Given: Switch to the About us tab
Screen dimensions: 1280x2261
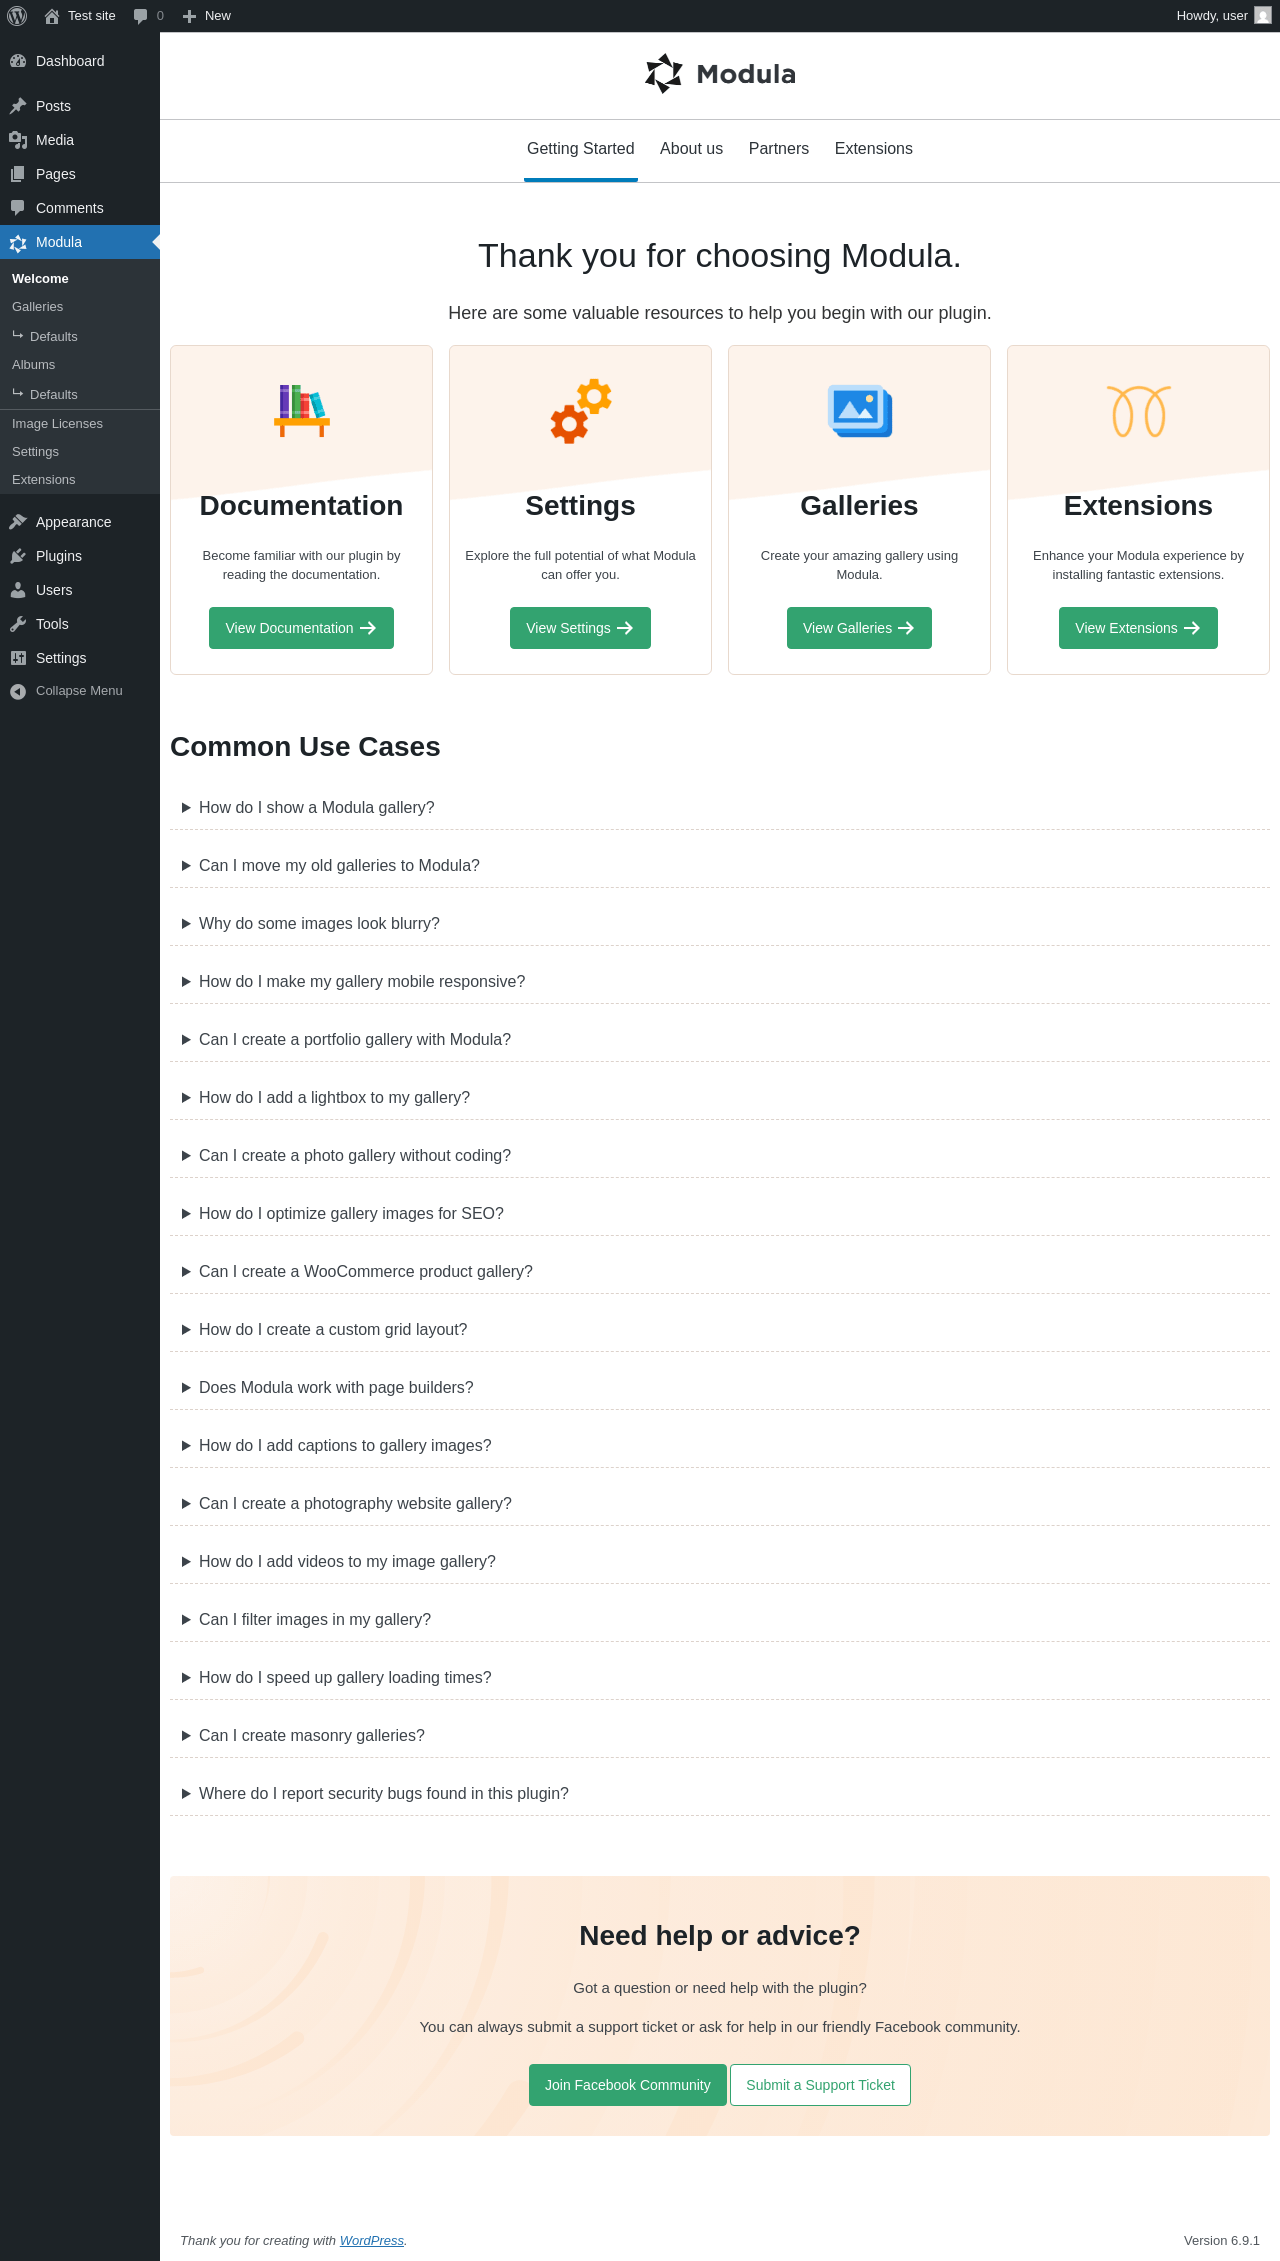Looking at the screenshot, I should 691,149.
